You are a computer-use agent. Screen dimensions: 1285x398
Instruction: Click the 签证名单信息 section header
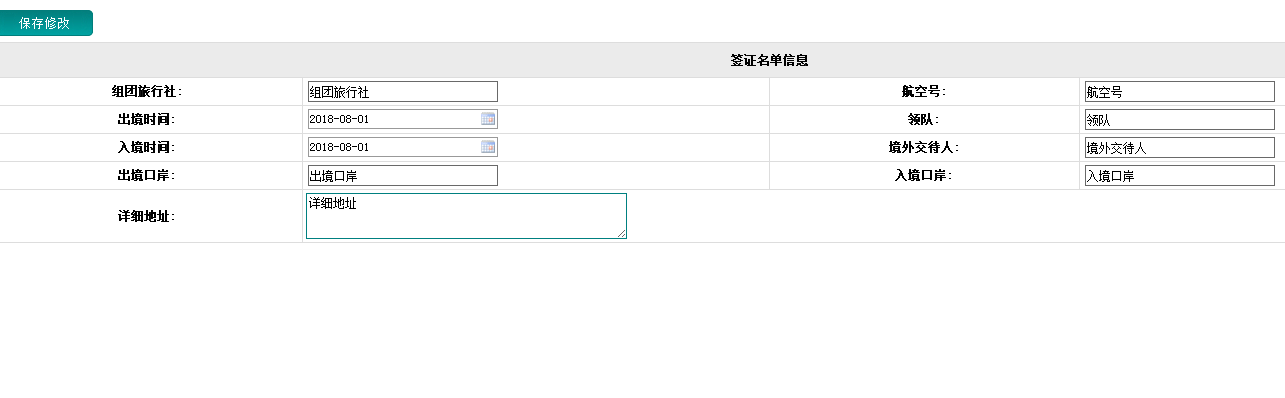pyautogui.click(x=769, y=60)
